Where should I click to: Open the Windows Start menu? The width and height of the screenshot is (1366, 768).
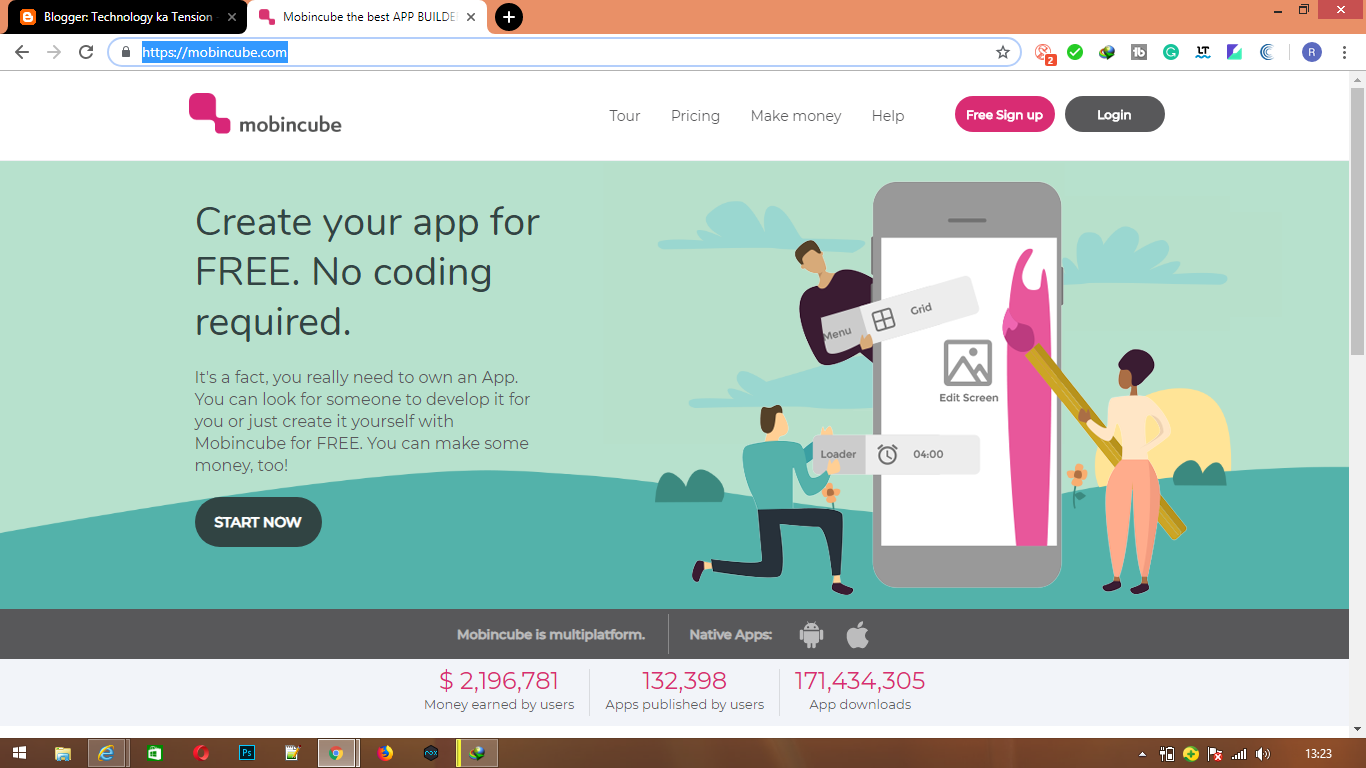[x=19, y=753]
